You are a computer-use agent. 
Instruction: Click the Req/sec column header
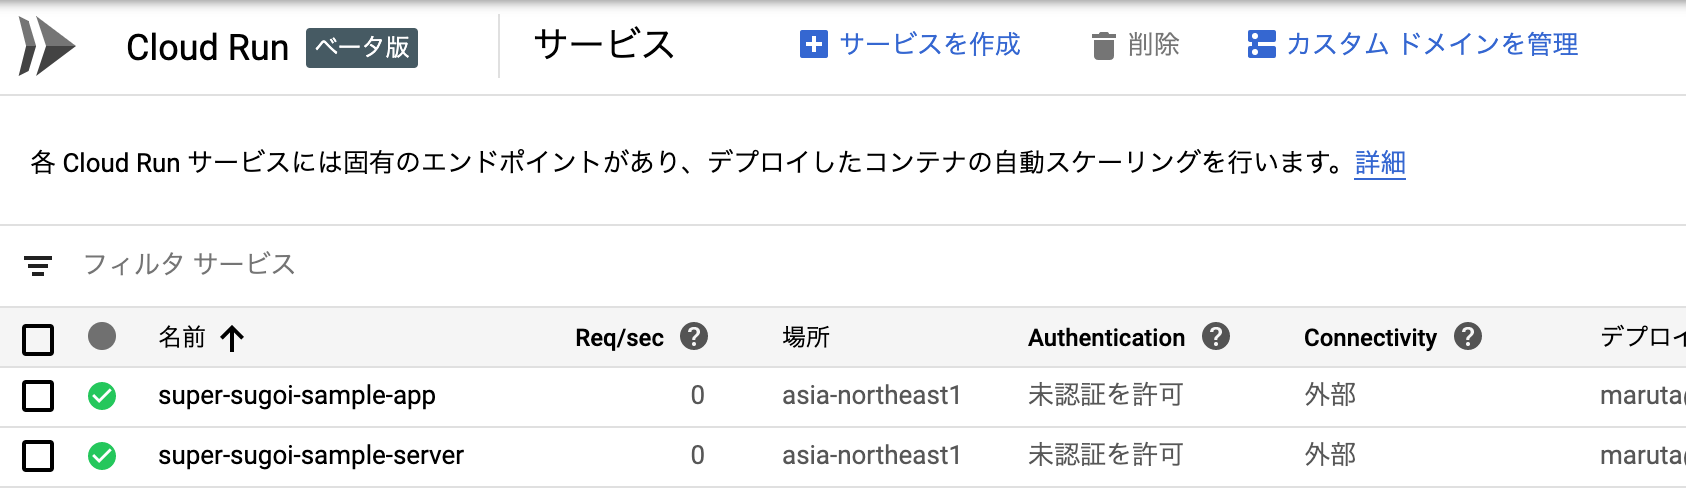619,338
